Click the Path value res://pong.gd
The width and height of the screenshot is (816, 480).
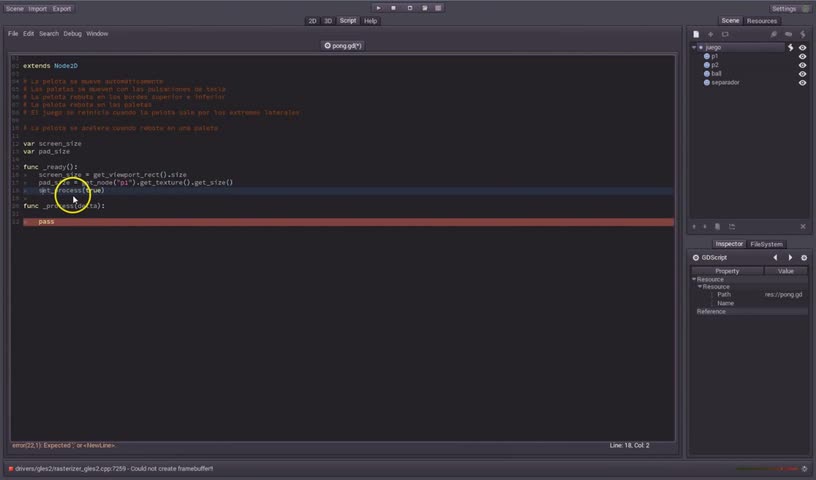click(783, 295)
